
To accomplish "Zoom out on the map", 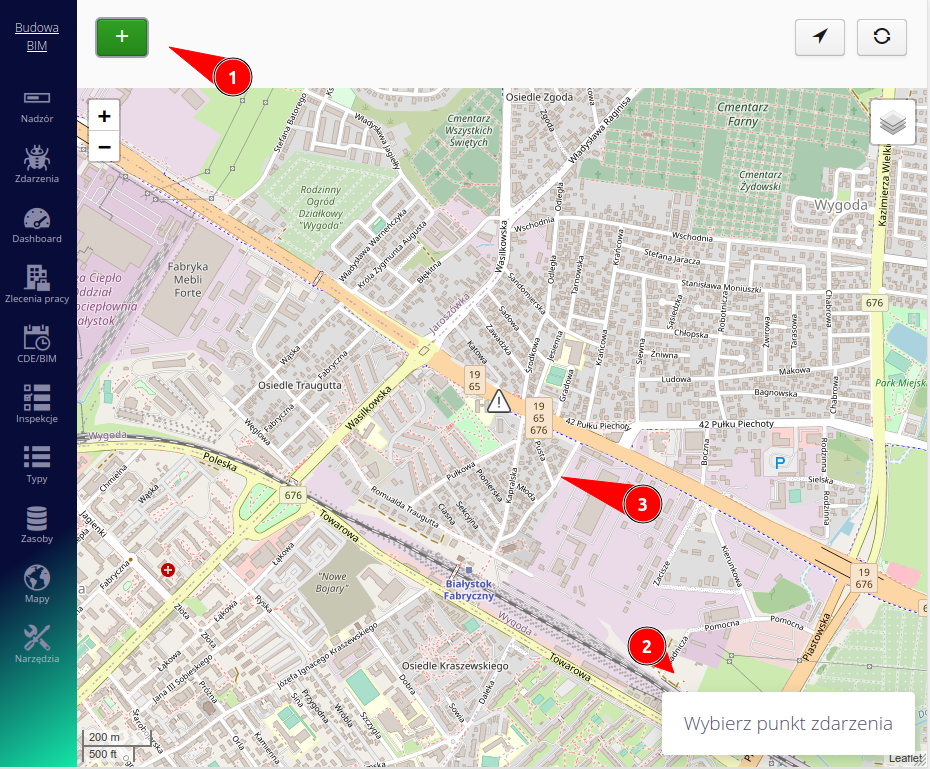I will click(104, 148).
